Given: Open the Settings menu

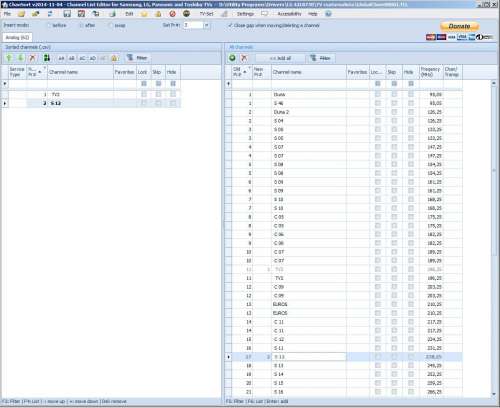Looking at the screenshot, I should click(x=245, y=14).
